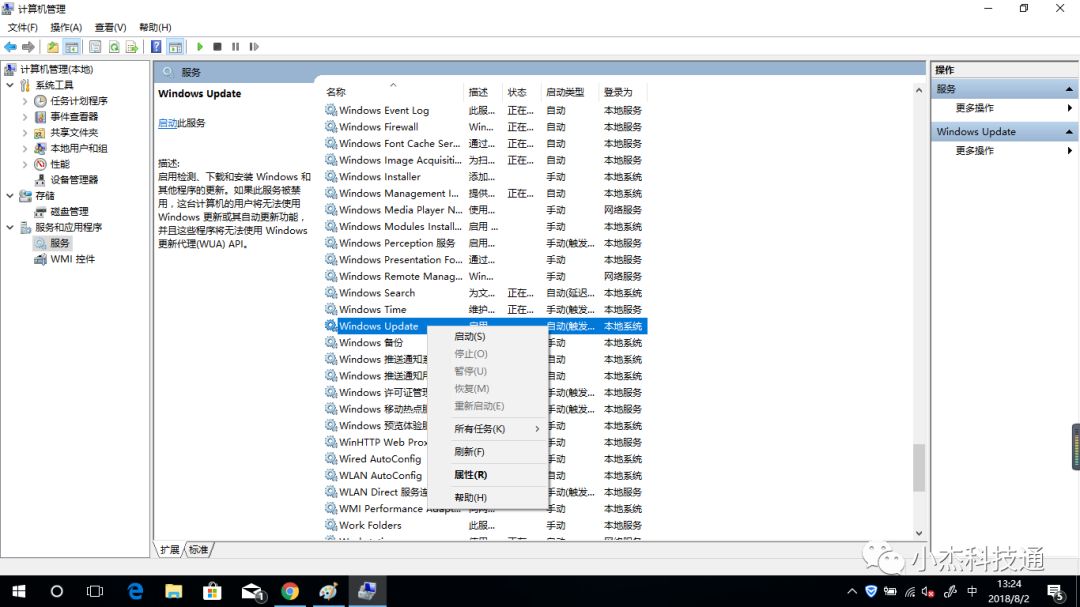The height and width of the screenshot is (607, 1080).
Task: Collapse the Windows Update actions section
Action: (x=1069, y=132)
